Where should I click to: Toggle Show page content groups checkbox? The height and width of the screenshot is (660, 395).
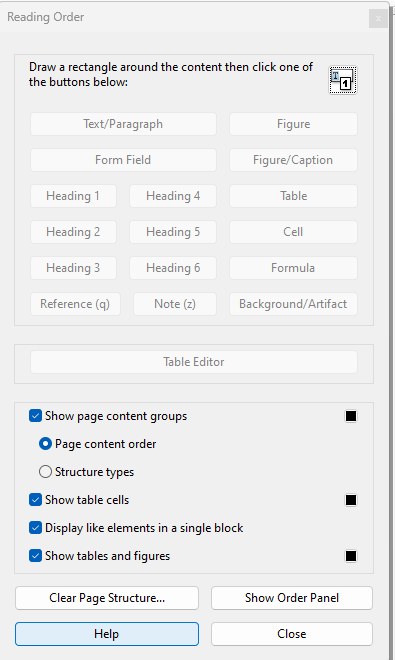tap(35, 416)
